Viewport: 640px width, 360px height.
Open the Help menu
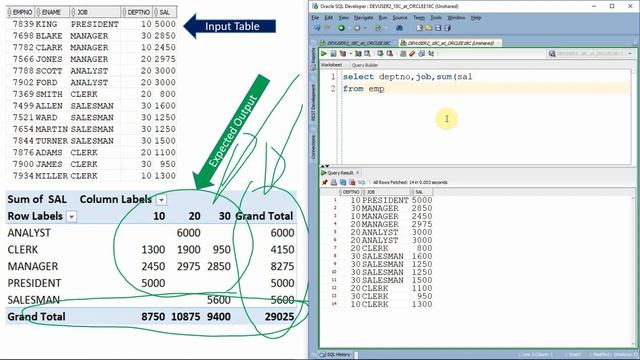pyautogui.click(x=476, y=18)
